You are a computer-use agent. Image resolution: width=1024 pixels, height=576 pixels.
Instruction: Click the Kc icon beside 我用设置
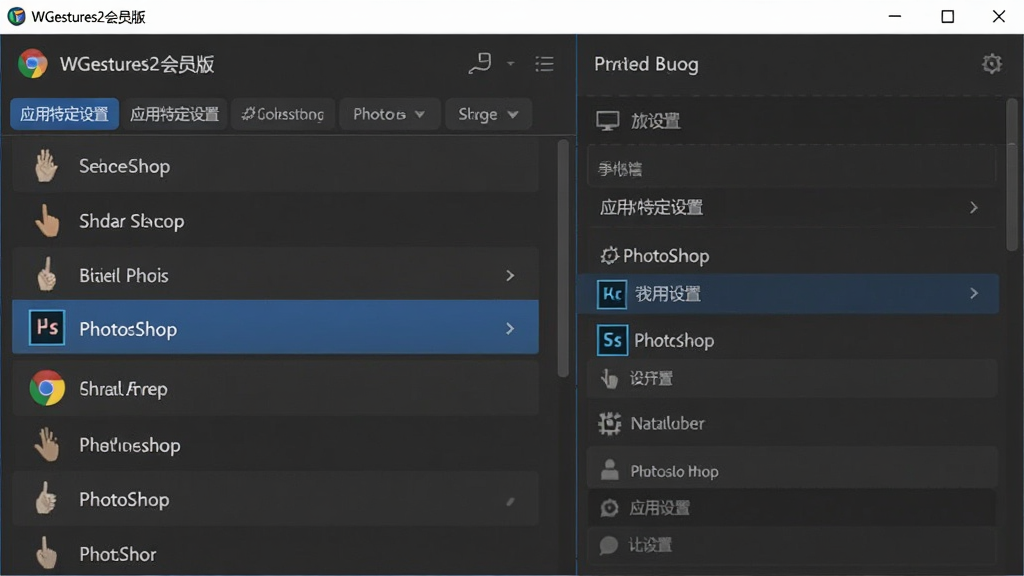coord(611,294)
